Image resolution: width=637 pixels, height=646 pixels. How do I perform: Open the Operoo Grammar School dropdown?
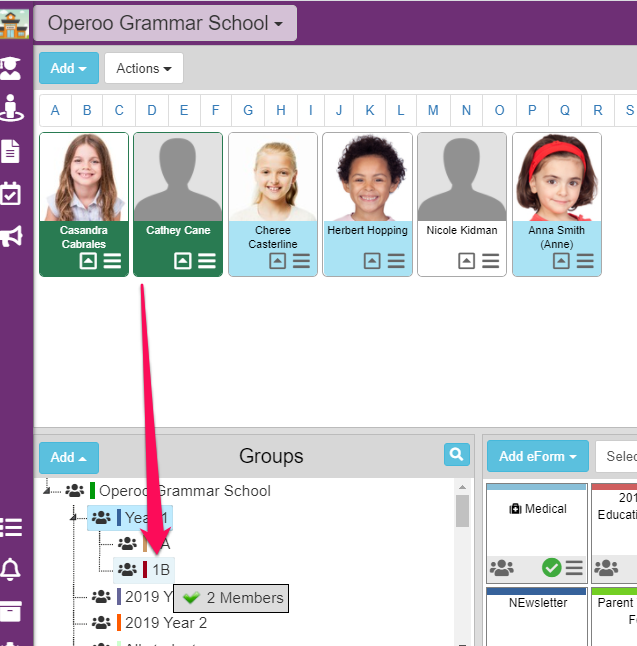[165, 22]
